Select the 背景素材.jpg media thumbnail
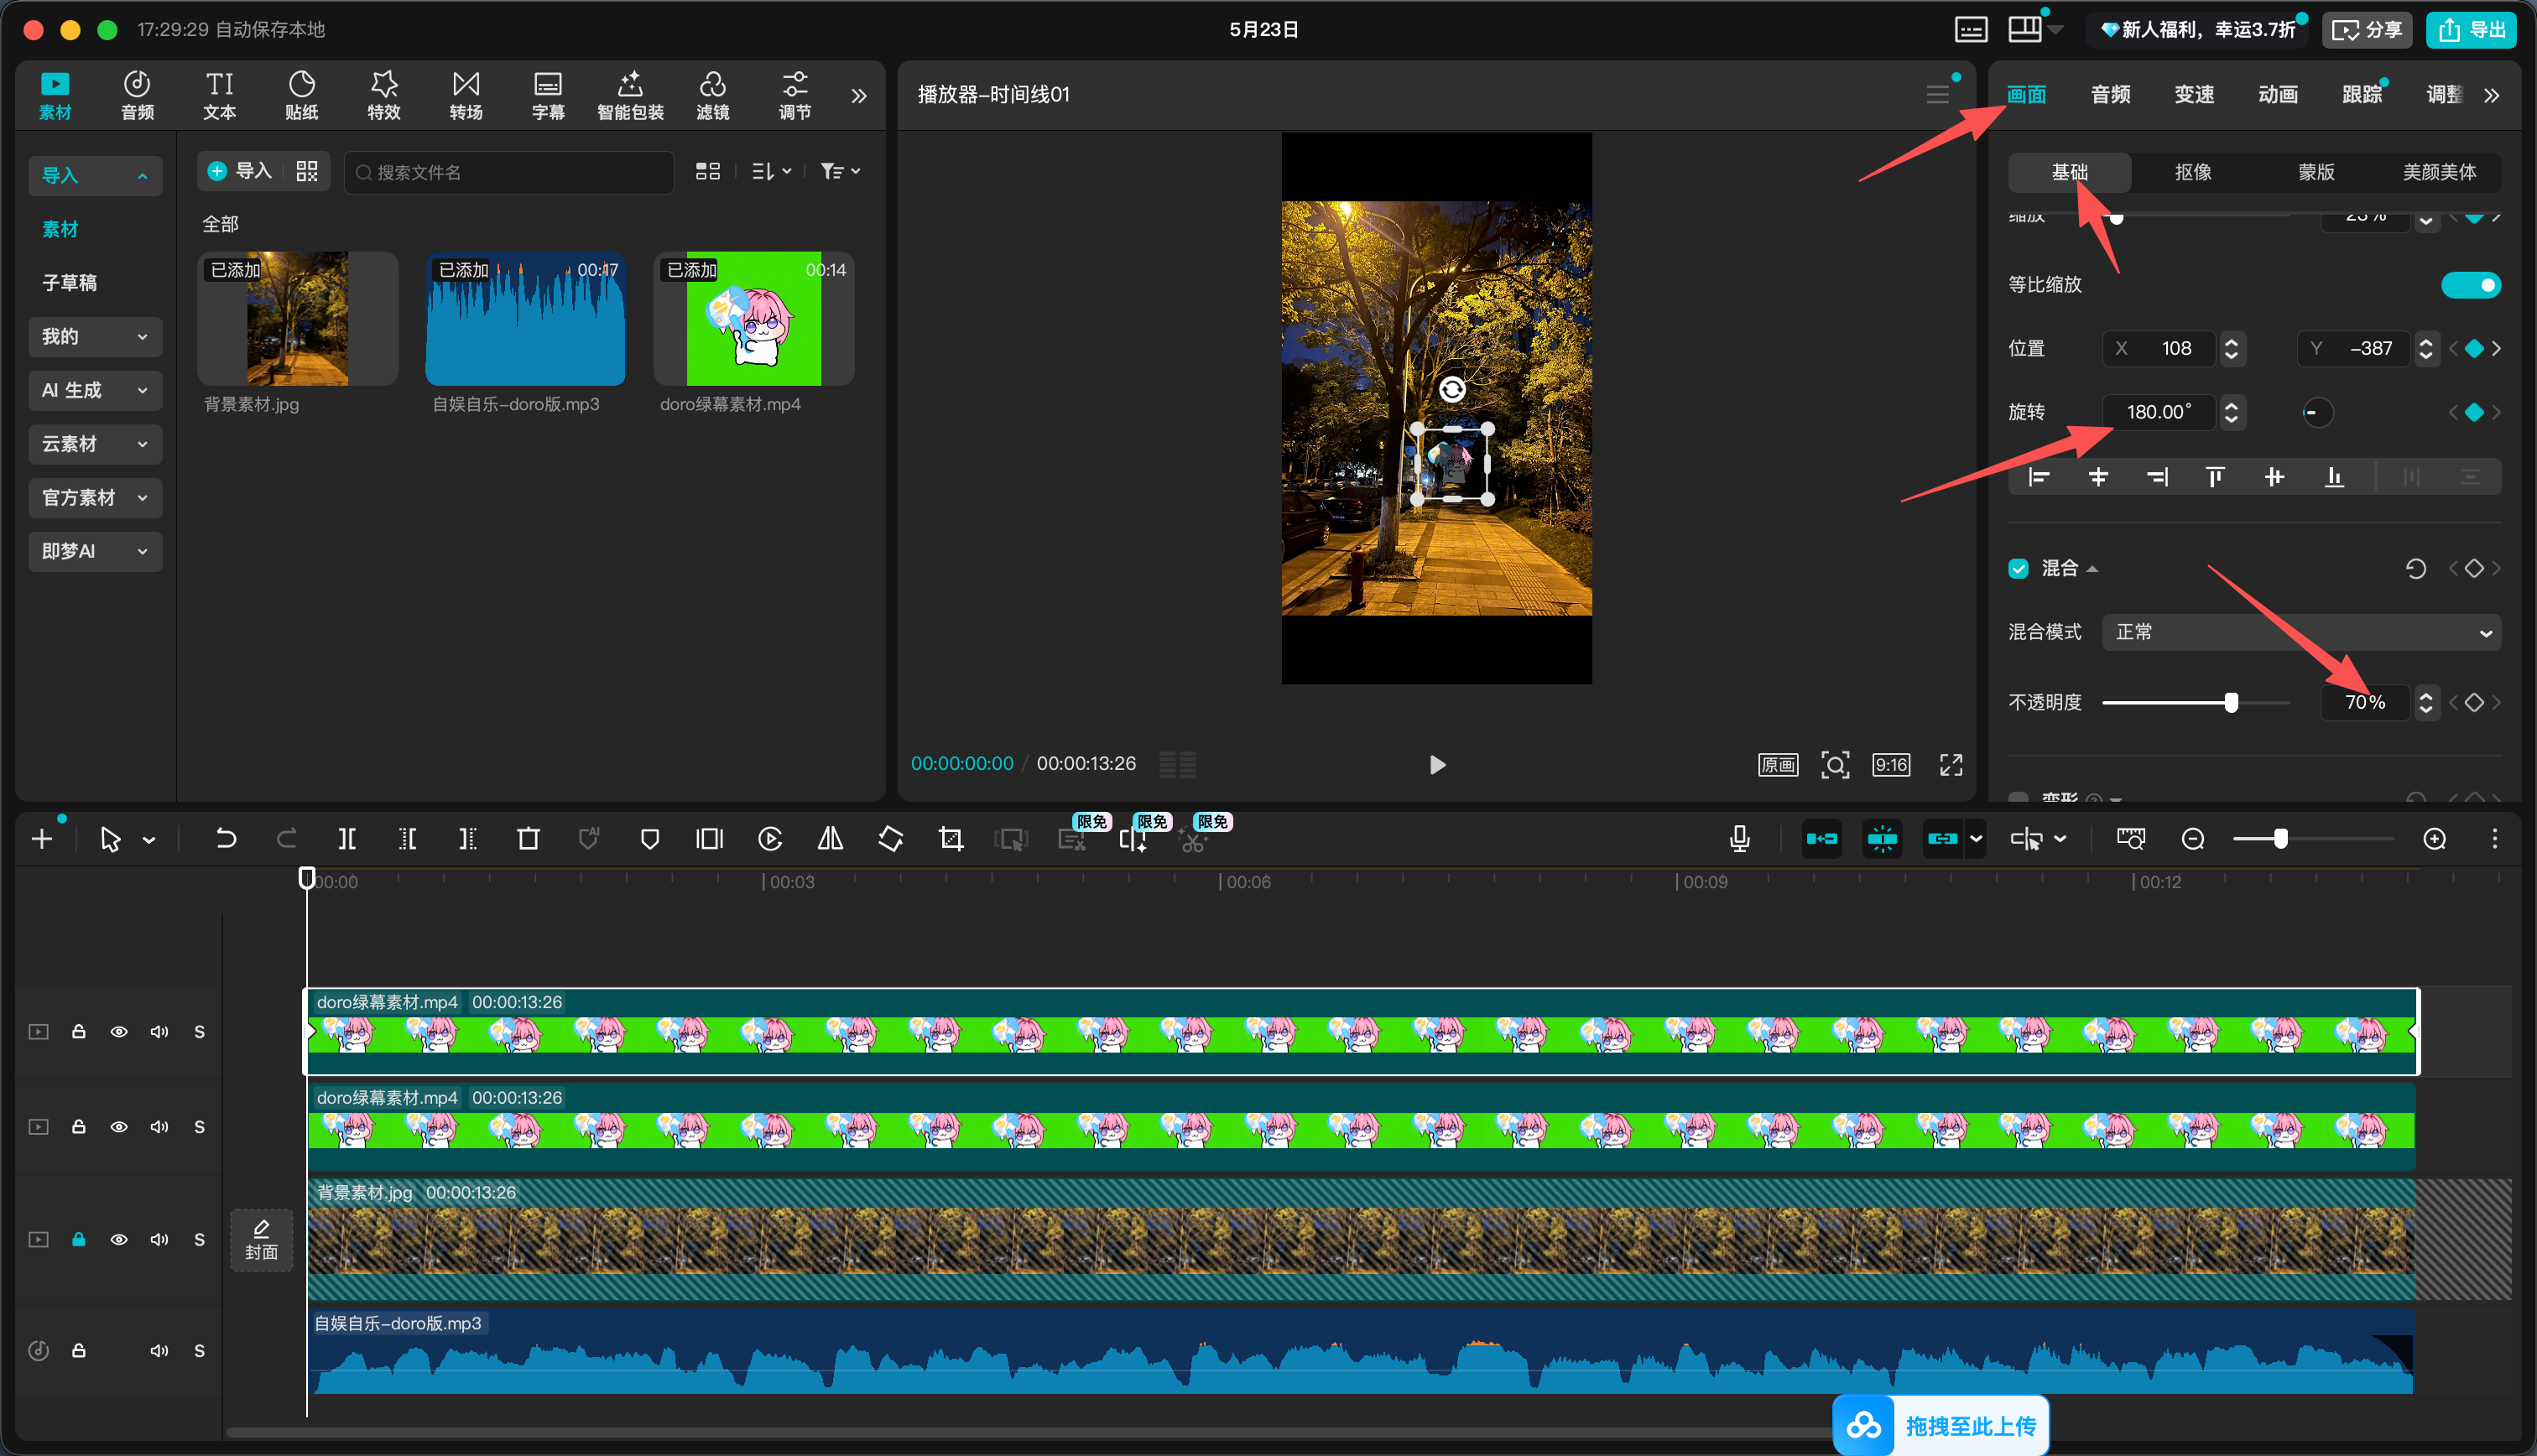This screenshot has width=2537, height=1456. pyautogui.click(x=298, y=319)
